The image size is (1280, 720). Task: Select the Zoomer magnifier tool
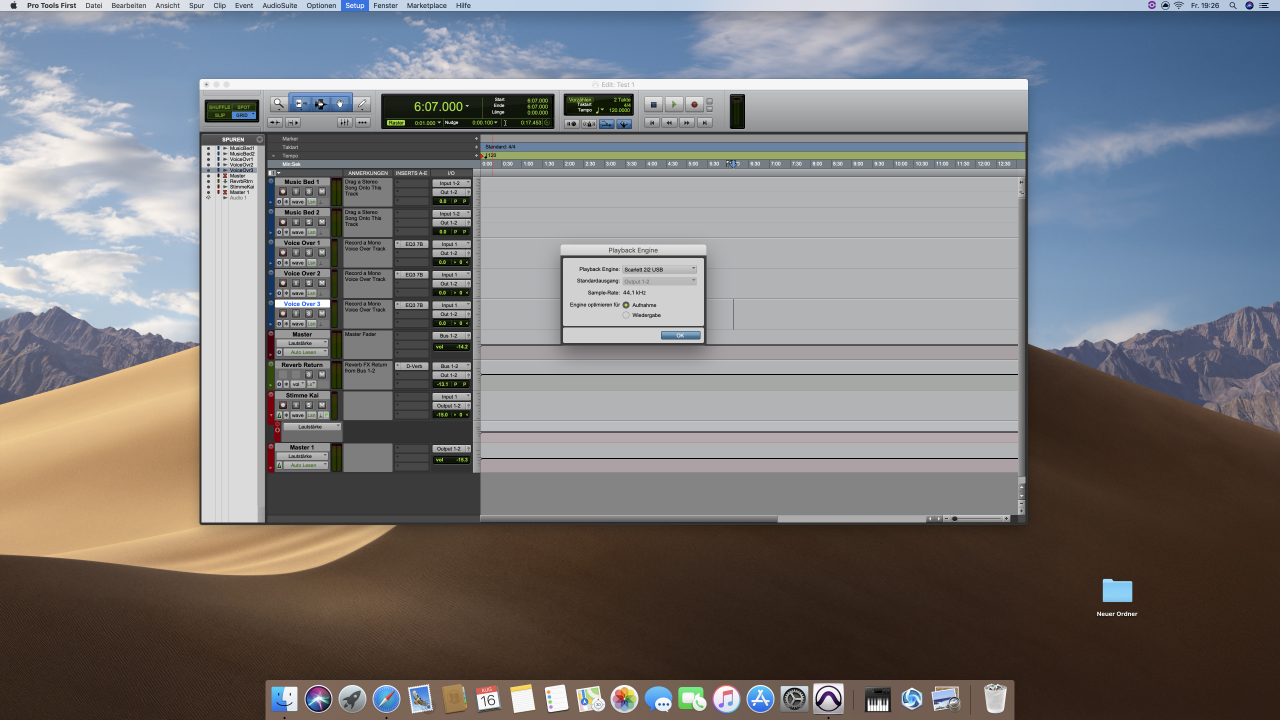279,104
